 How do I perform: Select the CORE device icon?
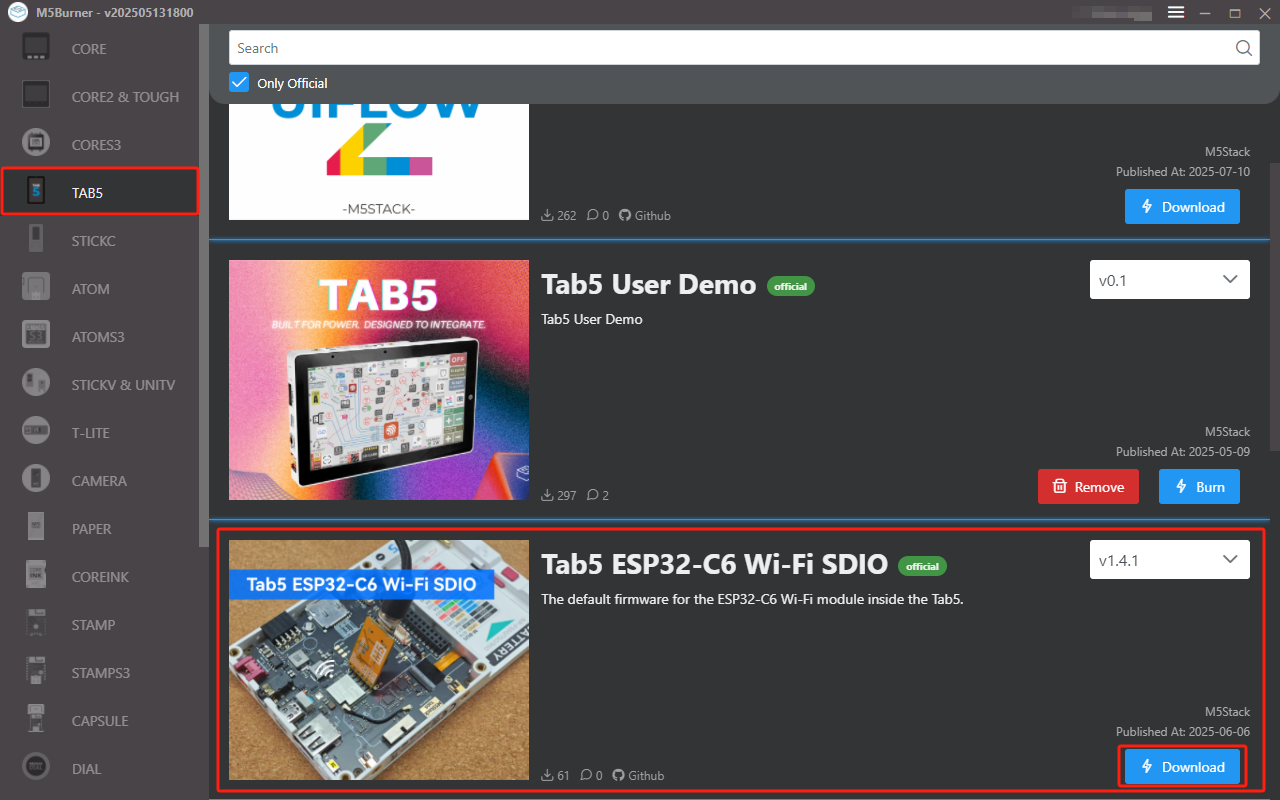pos(36,48)
